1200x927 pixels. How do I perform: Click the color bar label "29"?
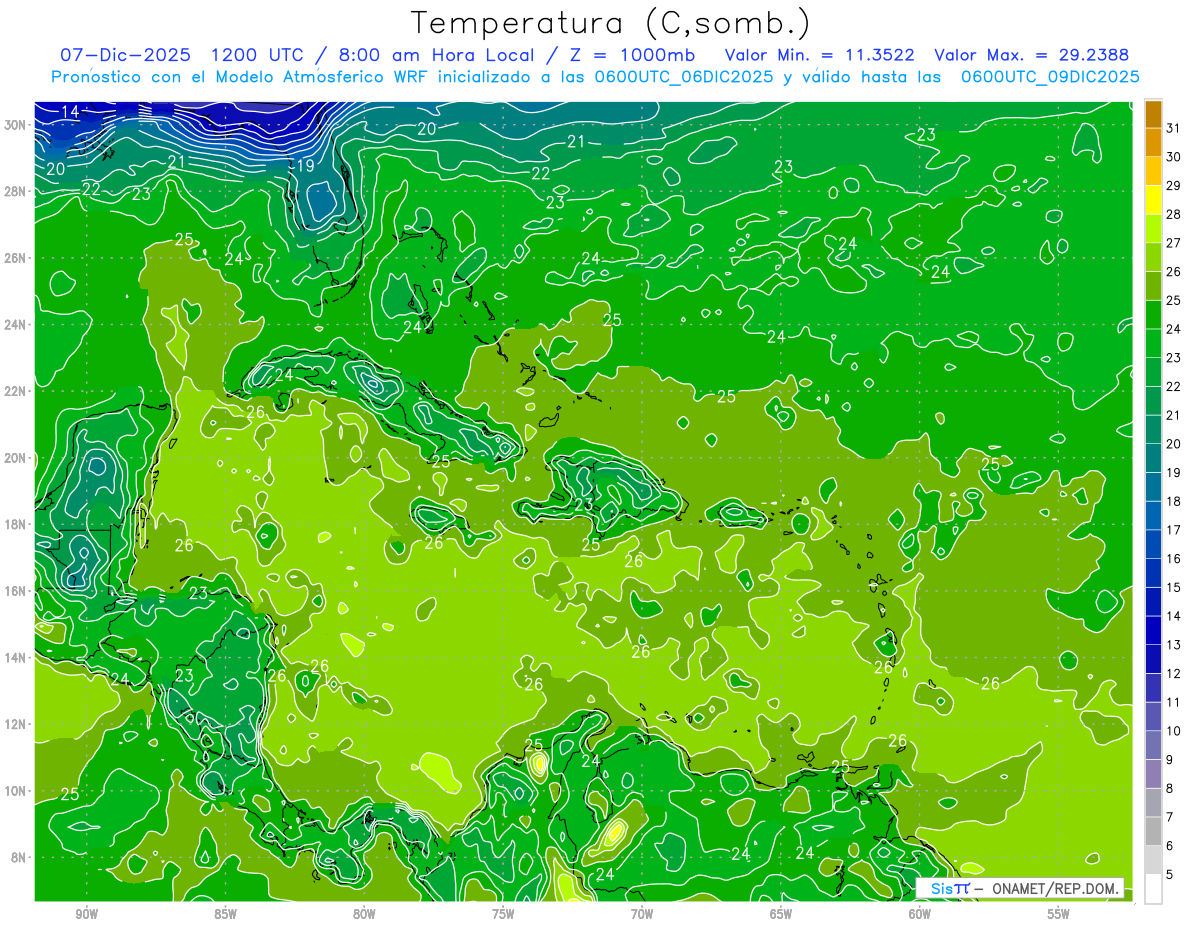[1174, 185]
